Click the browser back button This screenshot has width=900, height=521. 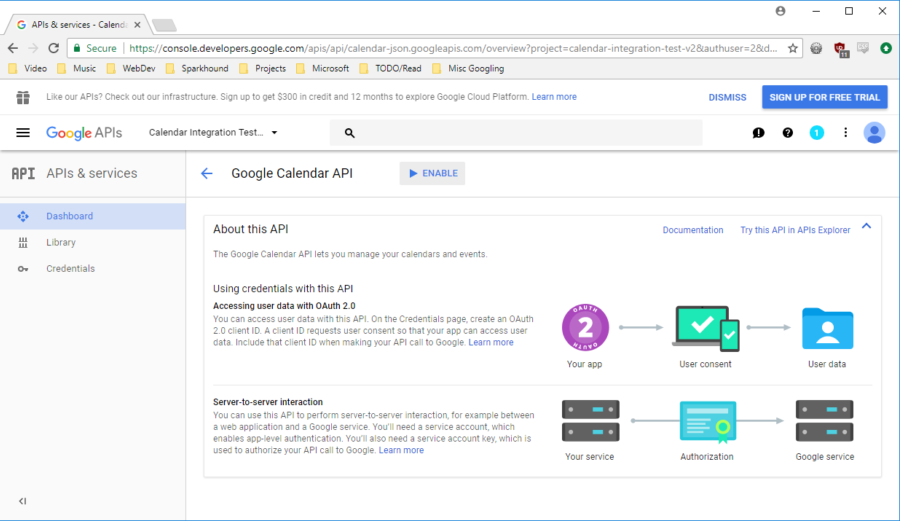point(13,48)
